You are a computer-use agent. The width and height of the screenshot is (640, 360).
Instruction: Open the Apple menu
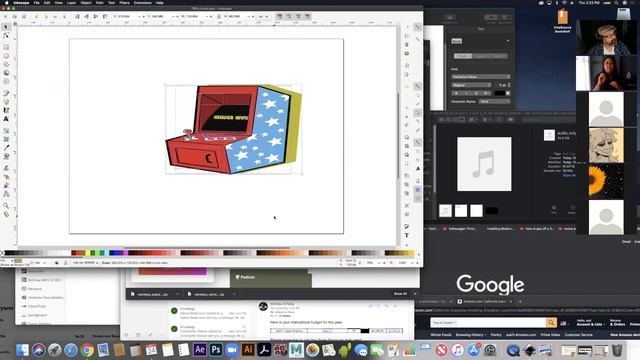tap(7, 3)
